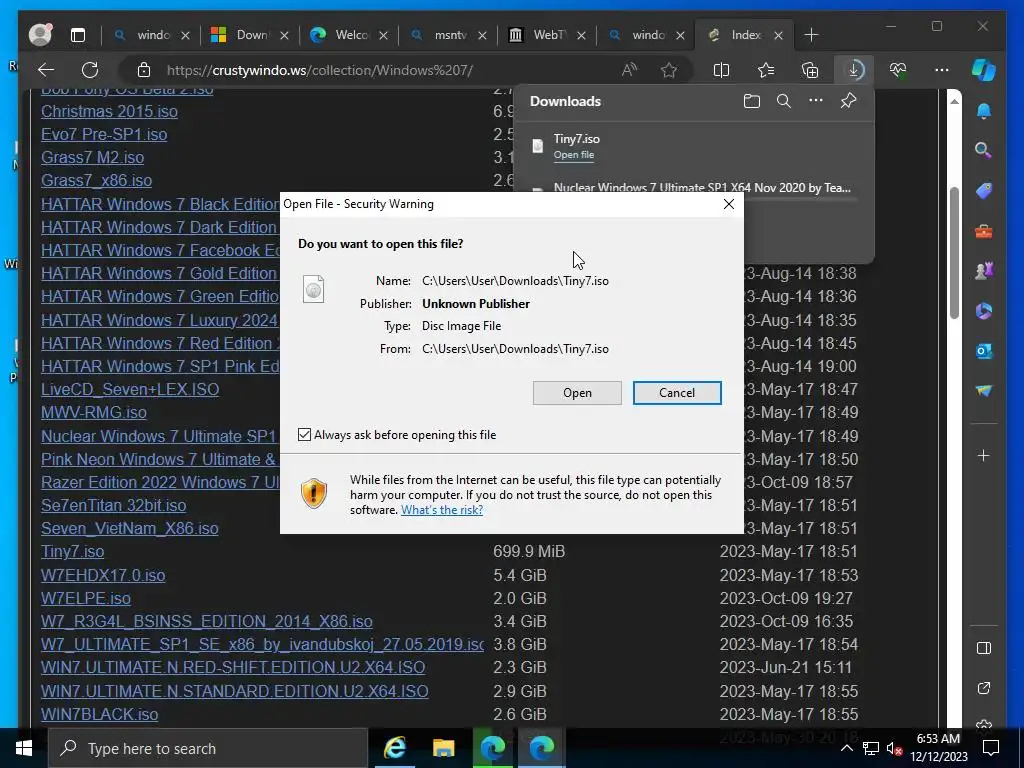Activate the Read Aloud icon
1024x768 pixels.
[x=629, y=70]
